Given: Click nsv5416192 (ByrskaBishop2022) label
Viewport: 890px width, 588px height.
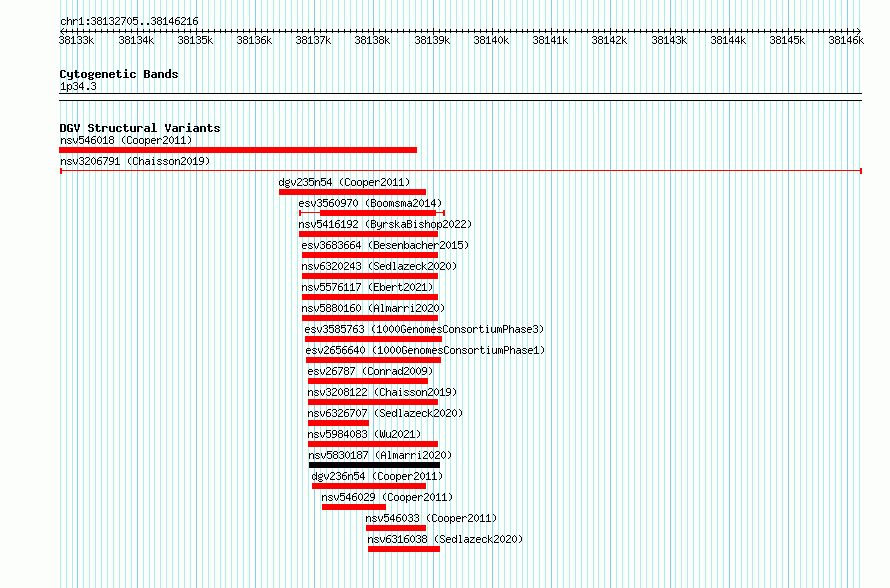Looking at the screenshot, I should click(385, 224).
